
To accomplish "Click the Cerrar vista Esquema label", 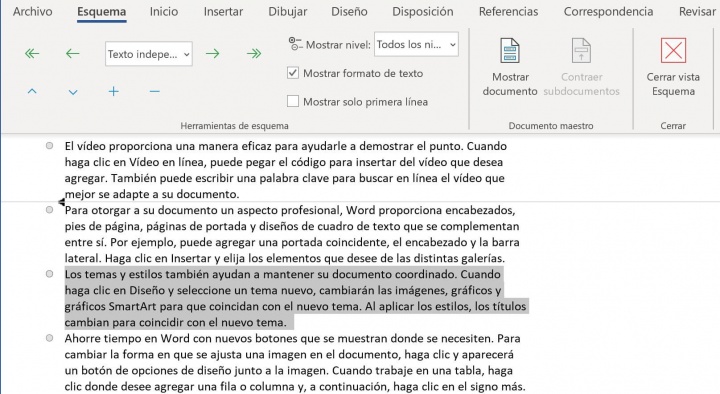I will click(673, 84).
